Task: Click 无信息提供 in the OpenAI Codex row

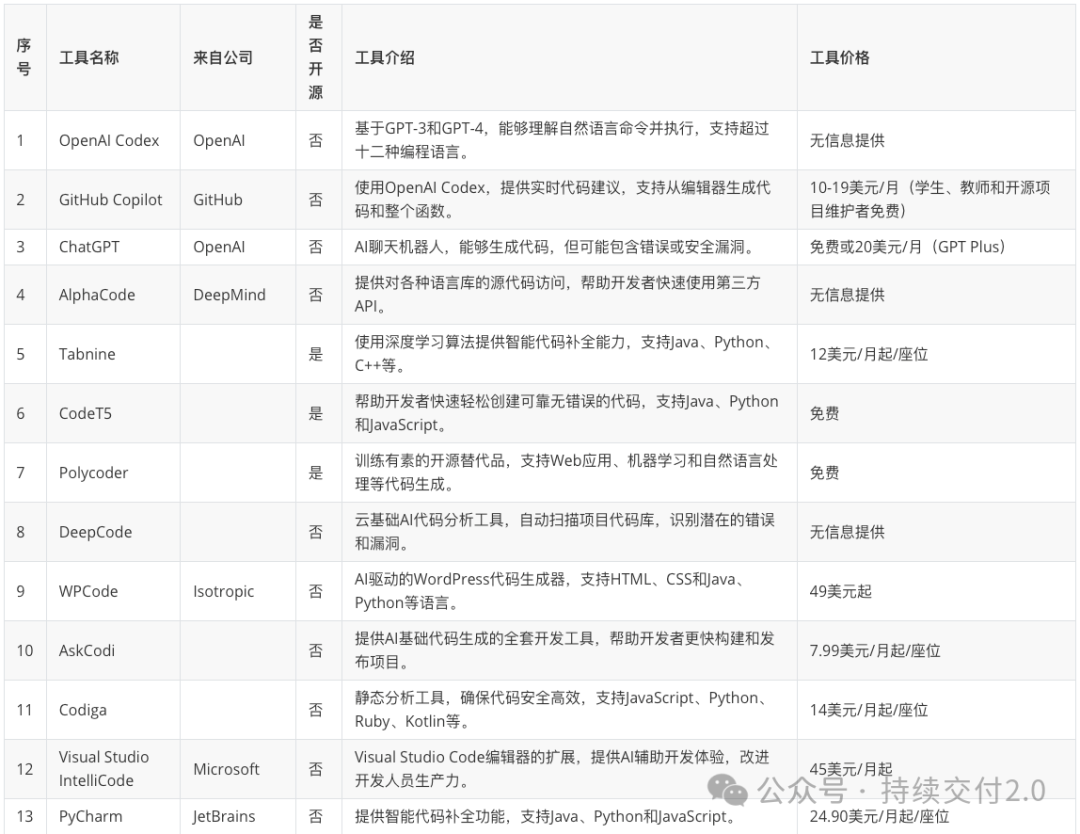Action: click(x=847, y=140)
